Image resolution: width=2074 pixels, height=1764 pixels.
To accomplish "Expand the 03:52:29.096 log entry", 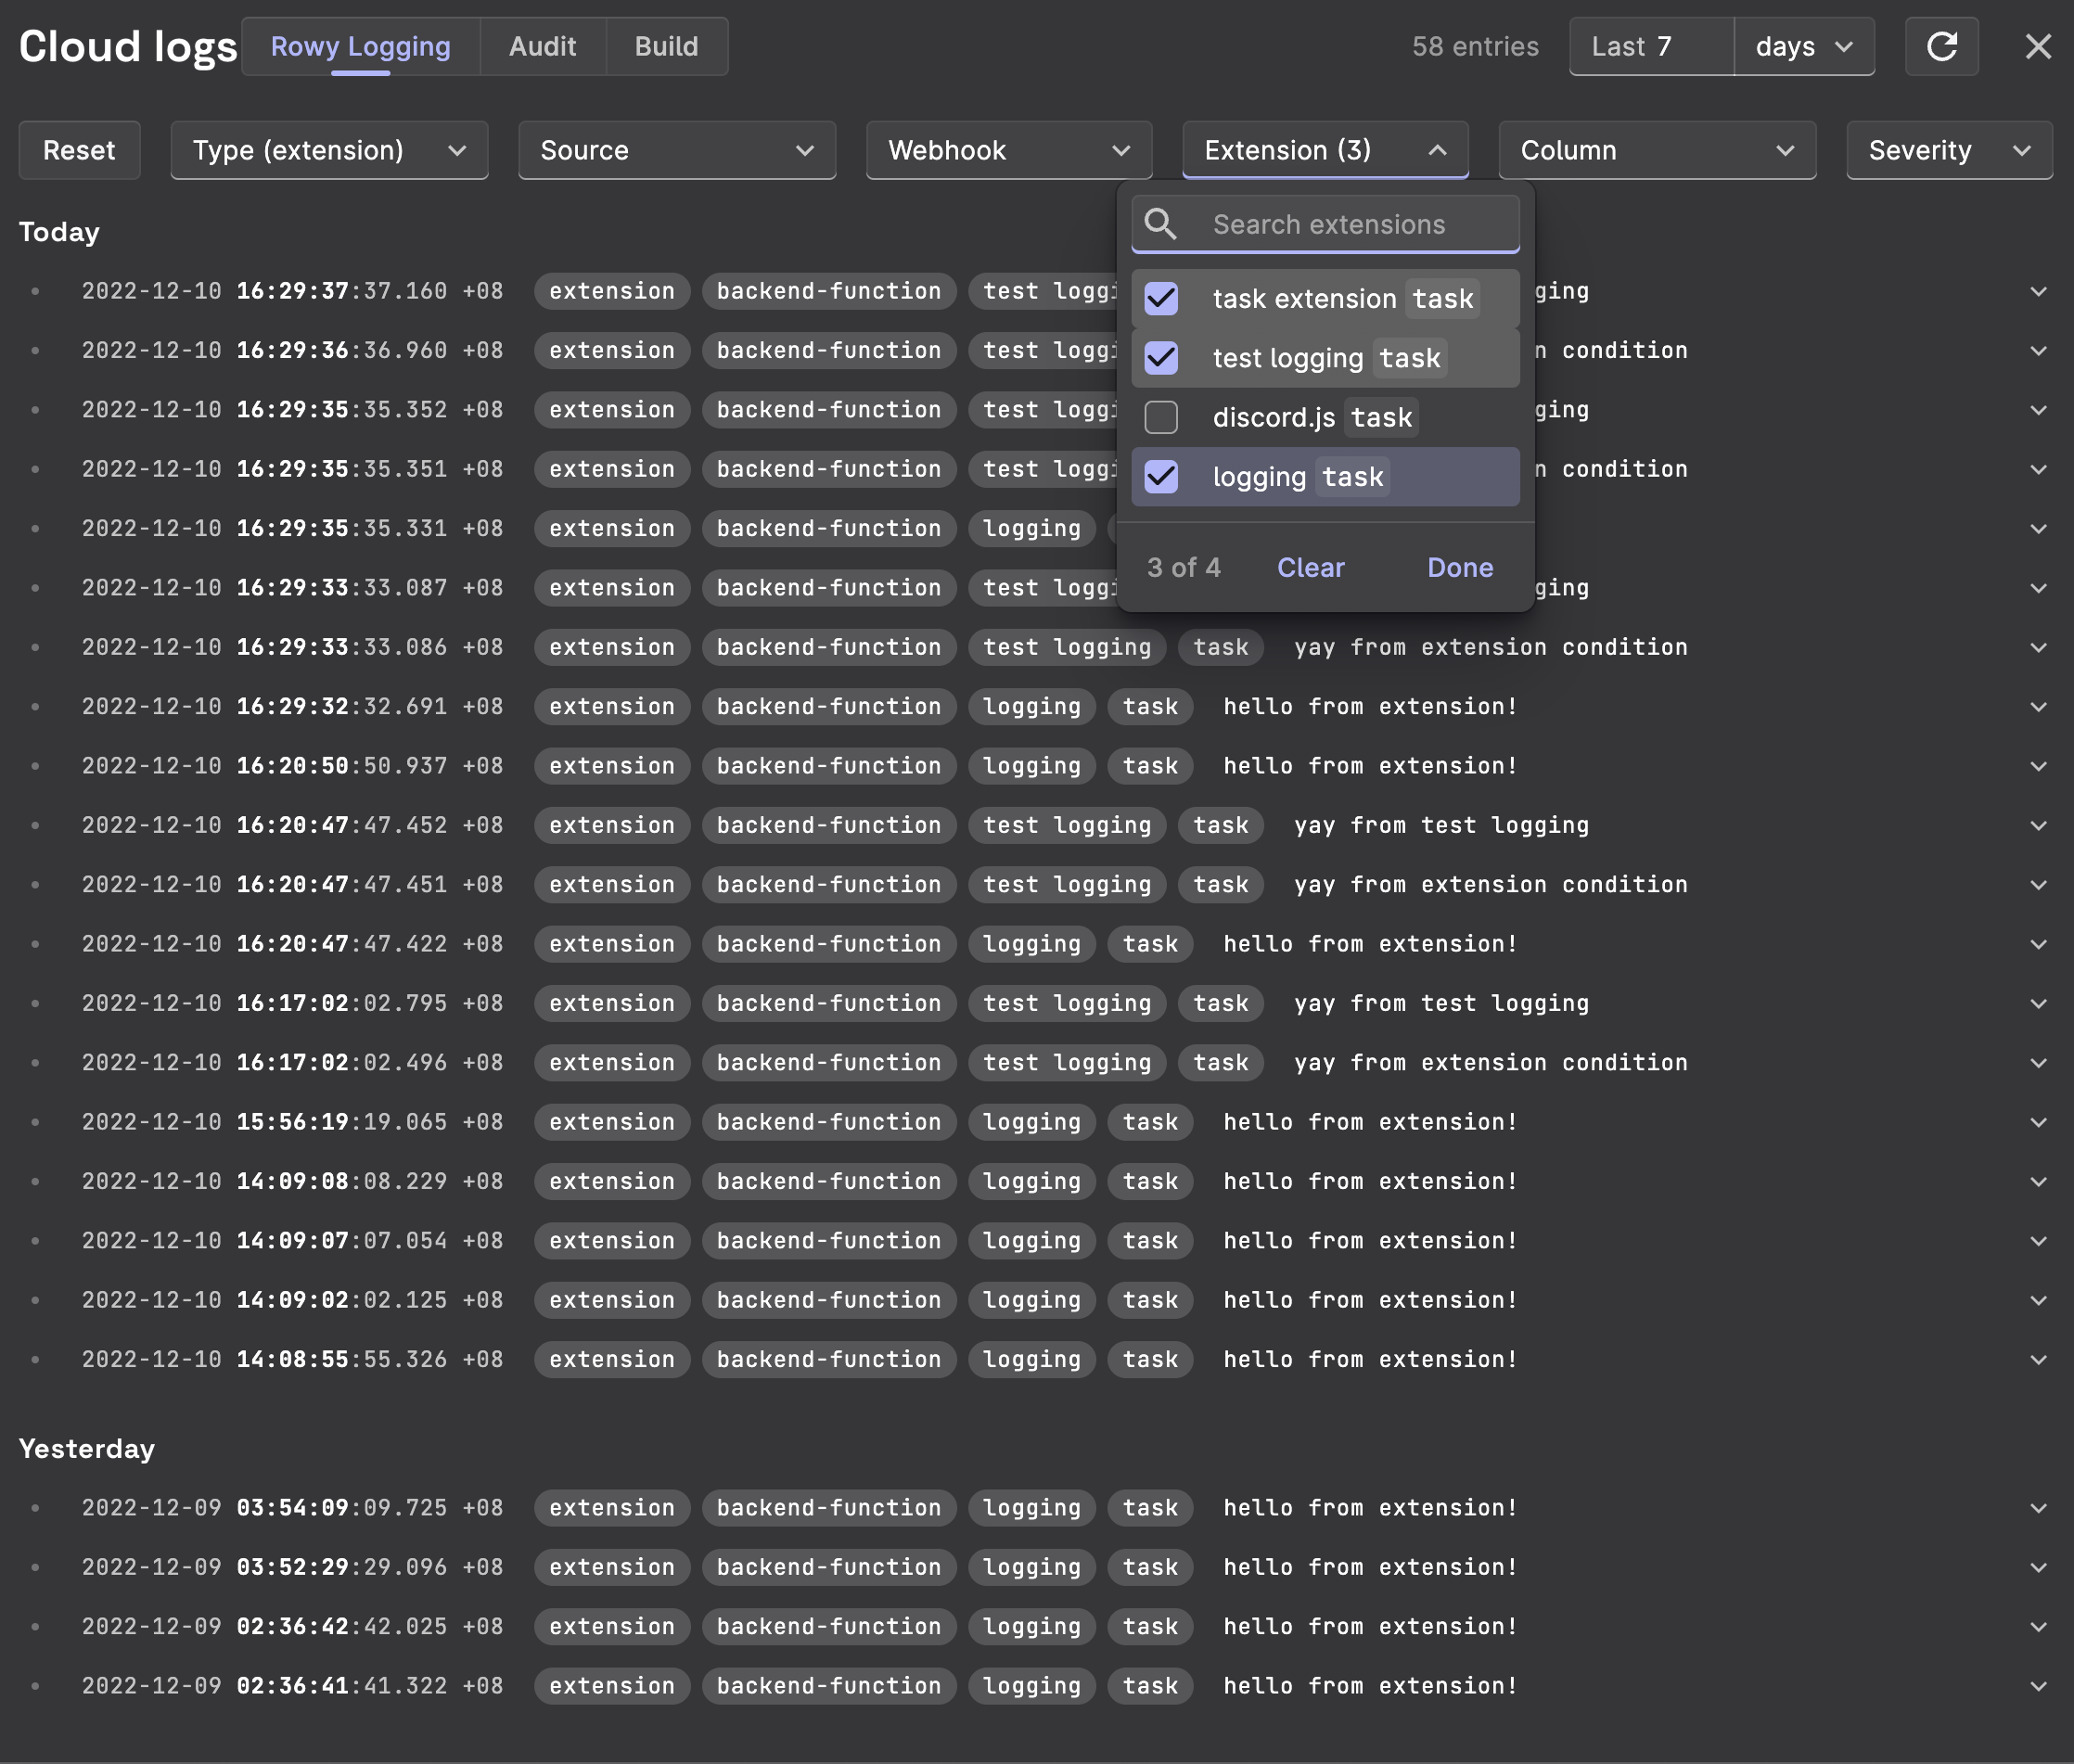I will [x=2038, y=1568].
